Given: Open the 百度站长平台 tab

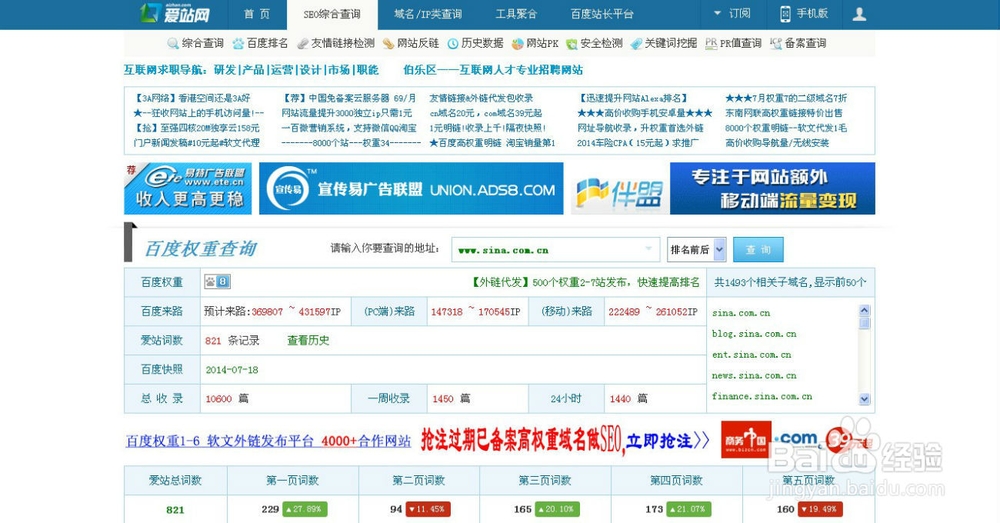Looking at the screenshot, I should coord(601,14).
